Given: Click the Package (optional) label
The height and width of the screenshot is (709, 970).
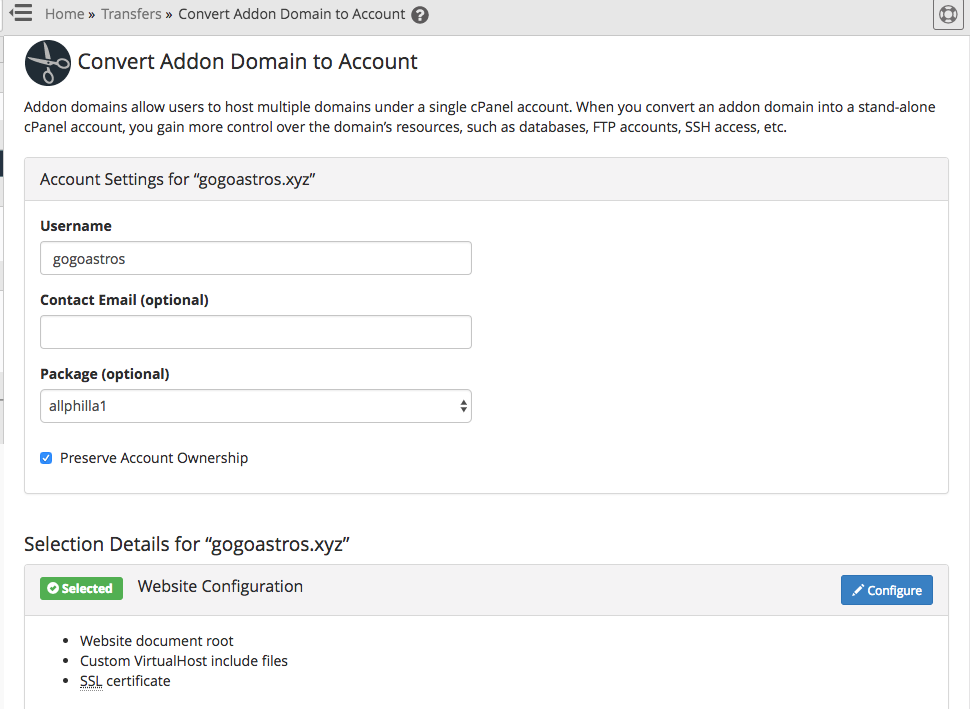Looking at the screenshot, I should 105,374.
